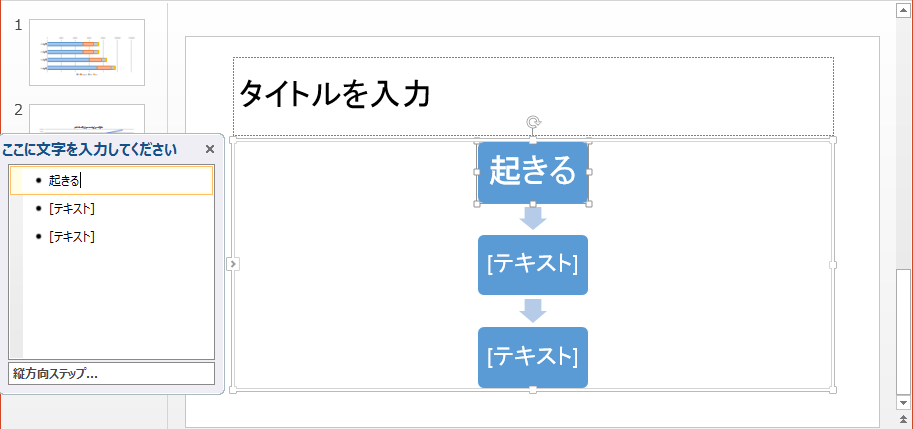The width and height of the screenshot is (913, 429).
Task: Select the second down arrow between shapes
Action: (533, 310)
